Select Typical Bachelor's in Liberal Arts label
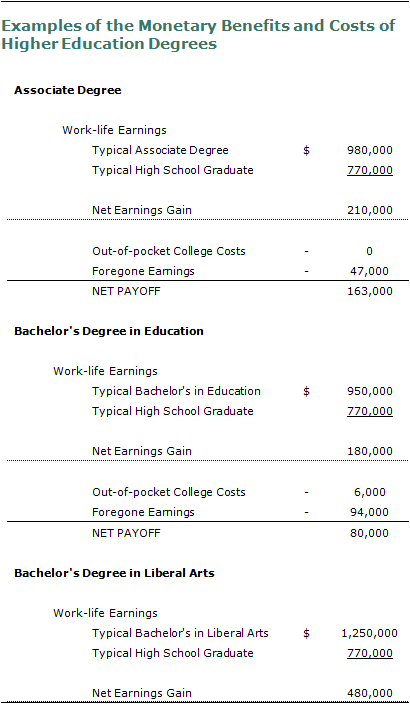This screenshot has height=704, width=410. [x=181, y=634]
